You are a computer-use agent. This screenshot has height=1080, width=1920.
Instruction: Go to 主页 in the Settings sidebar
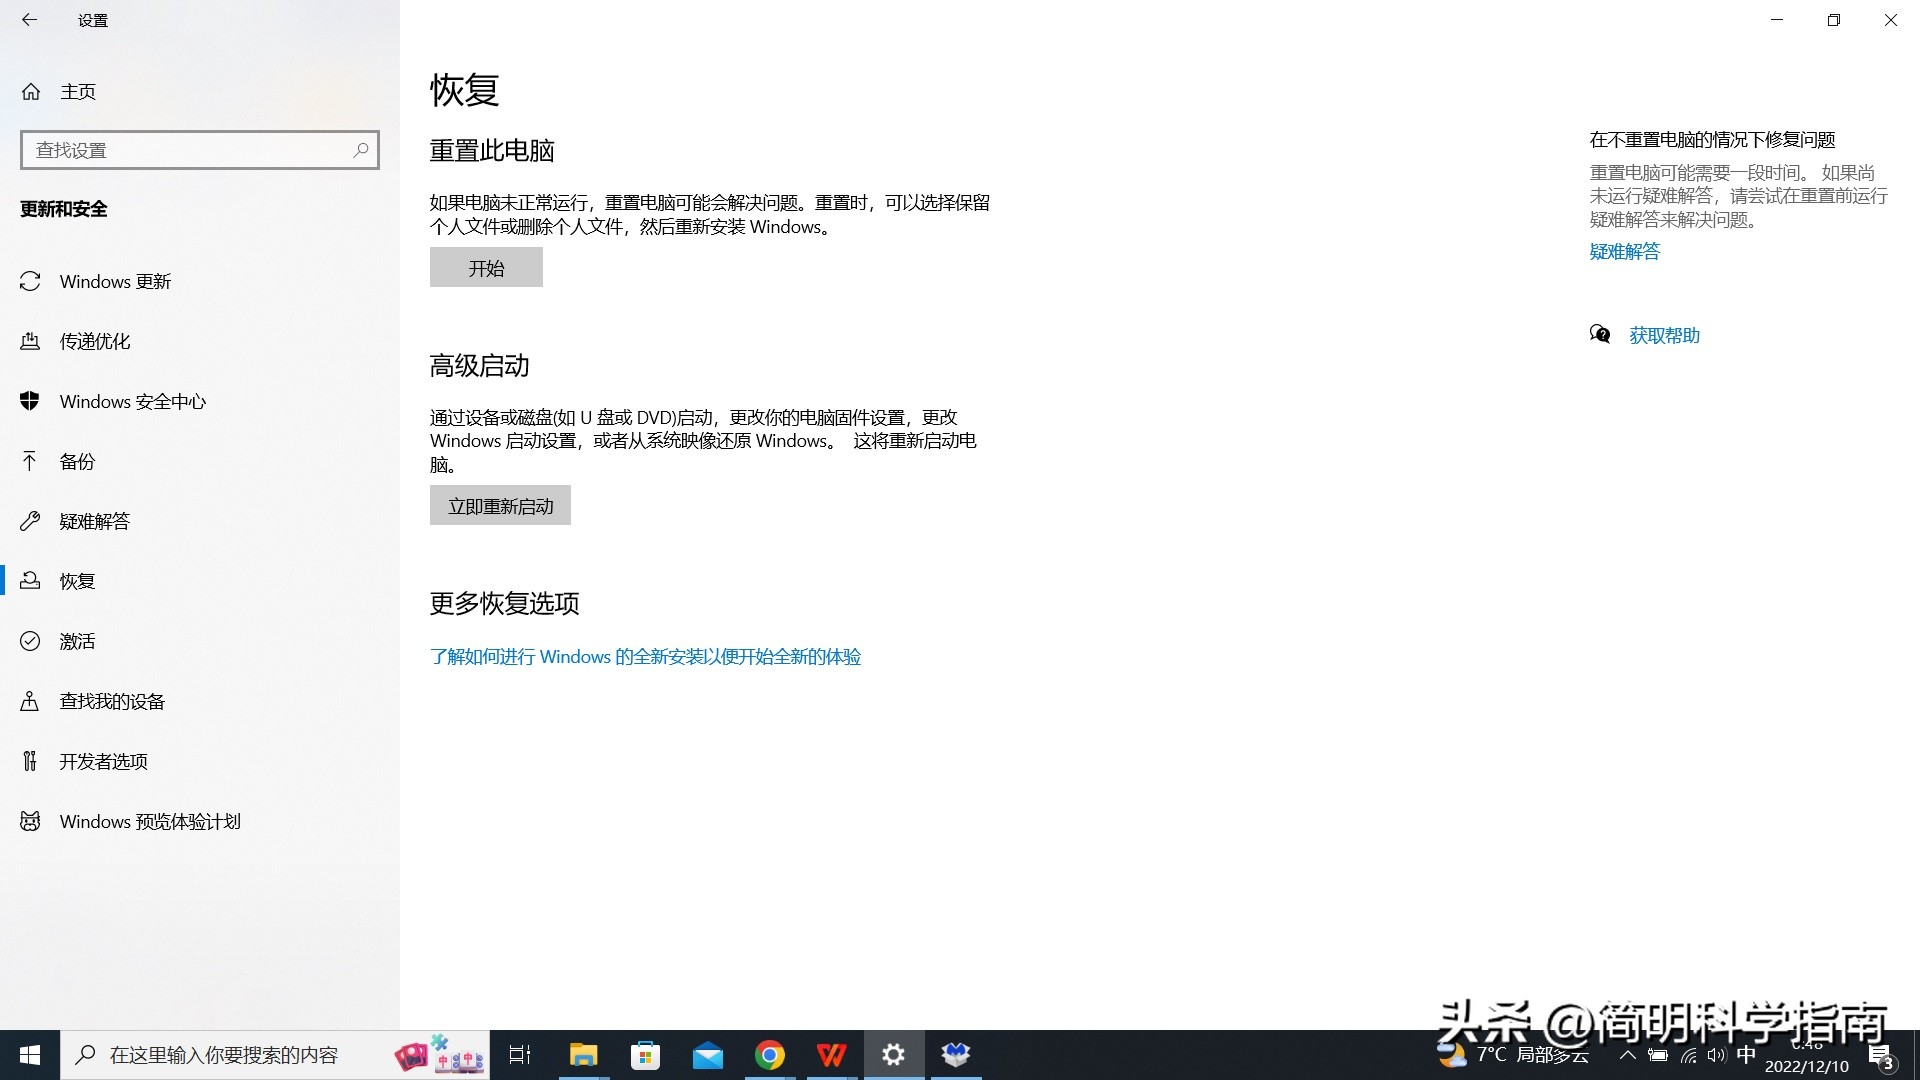click(79, 91)
